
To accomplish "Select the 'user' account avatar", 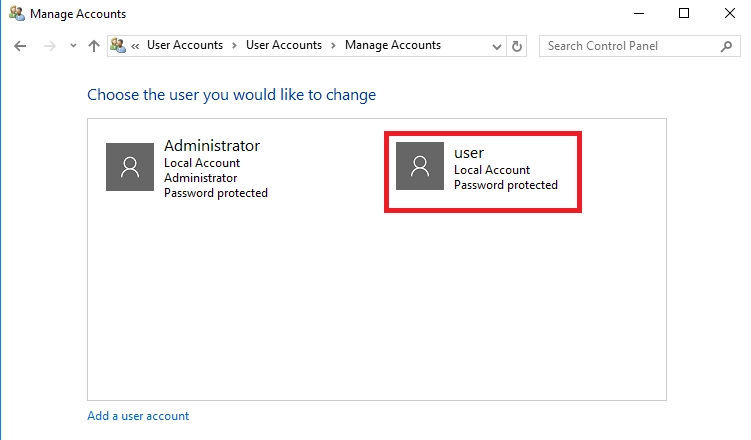I will (420, 165).
